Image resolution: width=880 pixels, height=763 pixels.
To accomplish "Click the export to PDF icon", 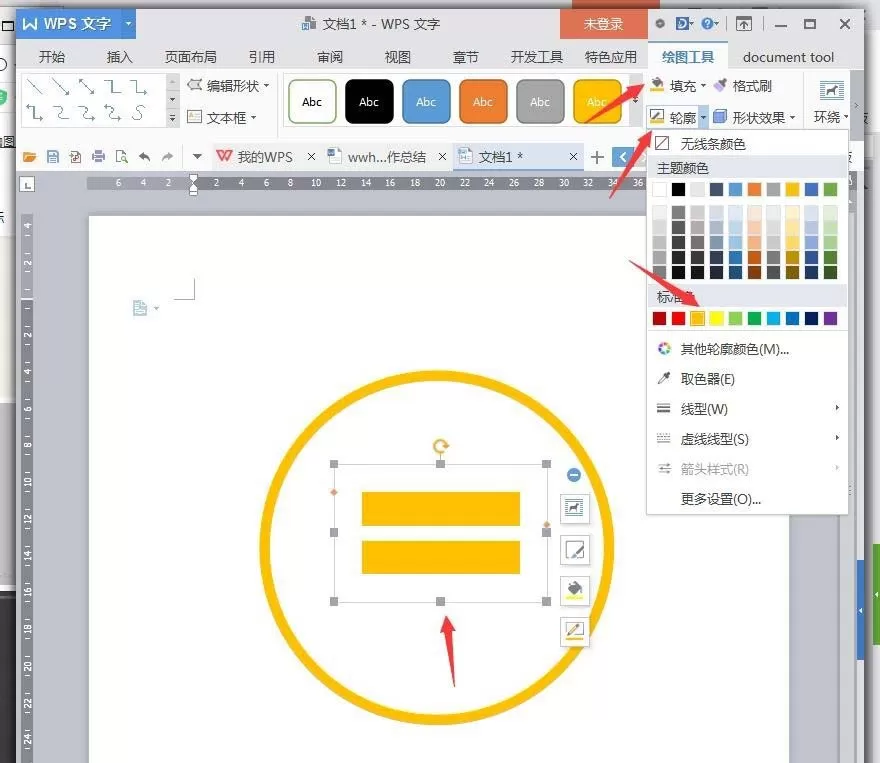I will click(76, 157).
